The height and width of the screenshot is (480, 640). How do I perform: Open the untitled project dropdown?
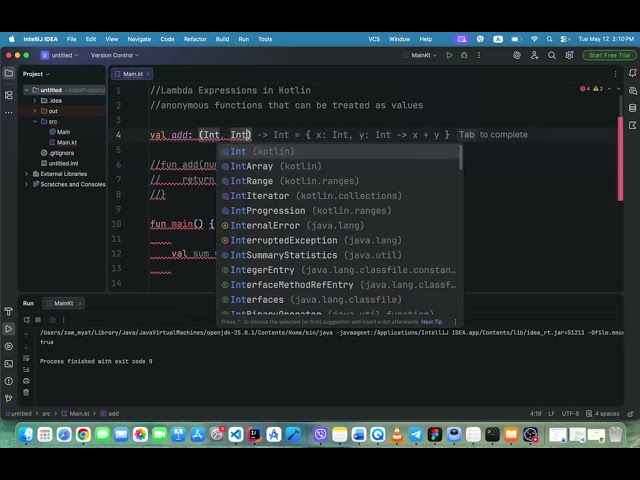pyautogui.click(x=60, y=55)
